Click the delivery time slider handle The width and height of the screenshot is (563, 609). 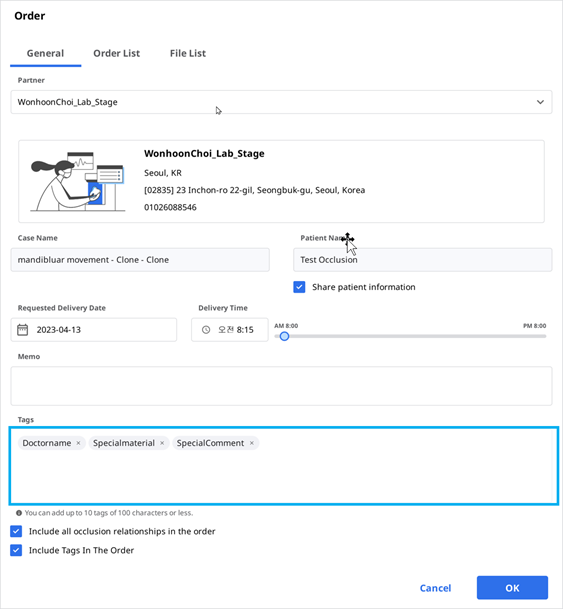pyautogui.click(x=284, y=336)
